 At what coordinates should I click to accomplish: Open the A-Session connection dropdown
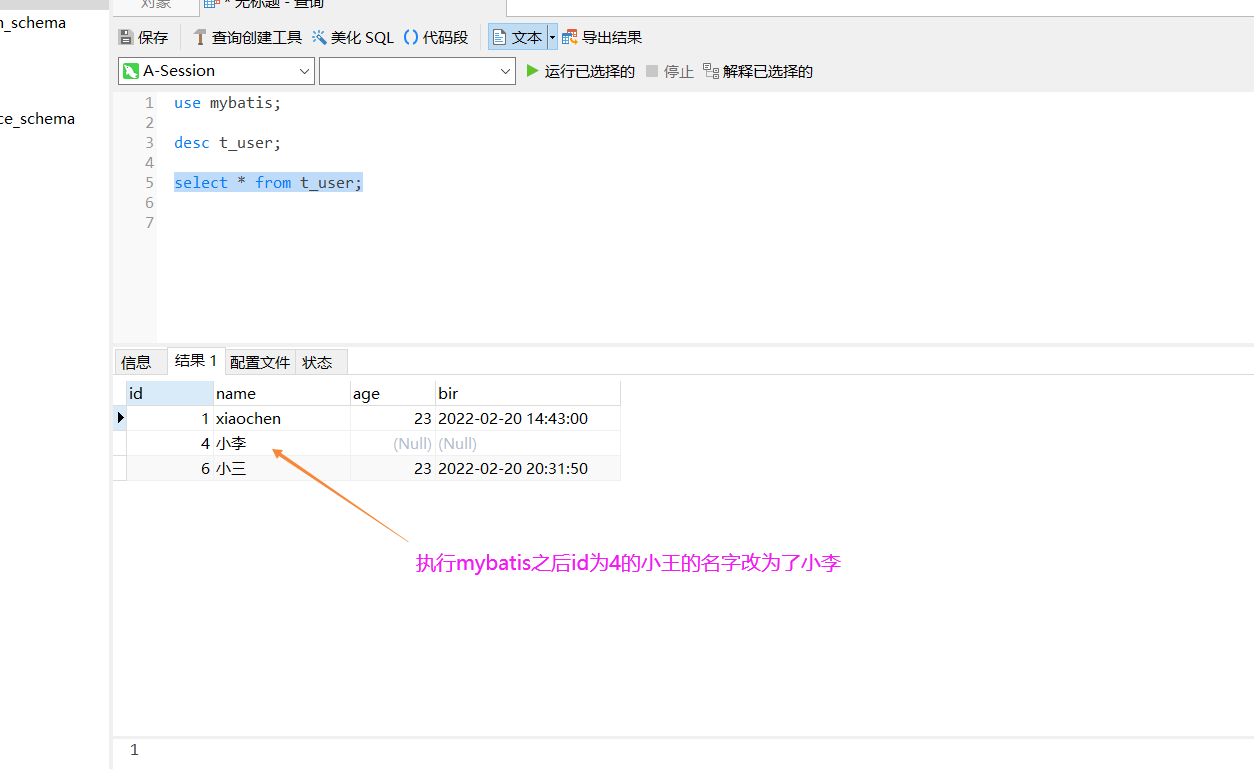216,71
